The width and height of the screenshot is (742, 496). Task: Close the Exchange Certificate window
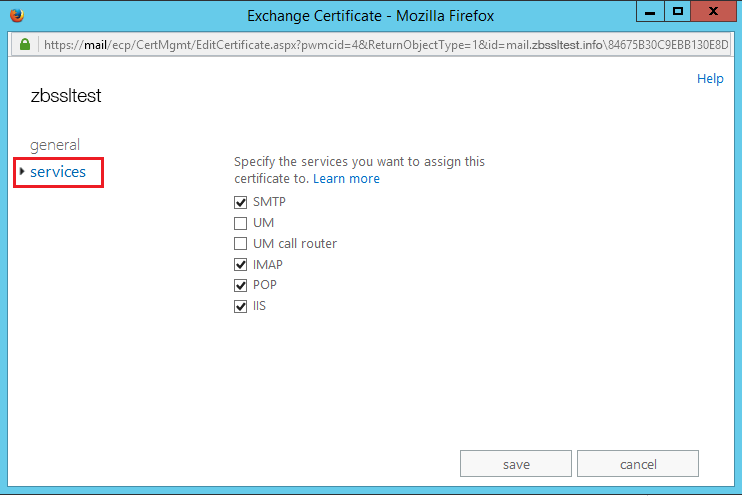713,14
